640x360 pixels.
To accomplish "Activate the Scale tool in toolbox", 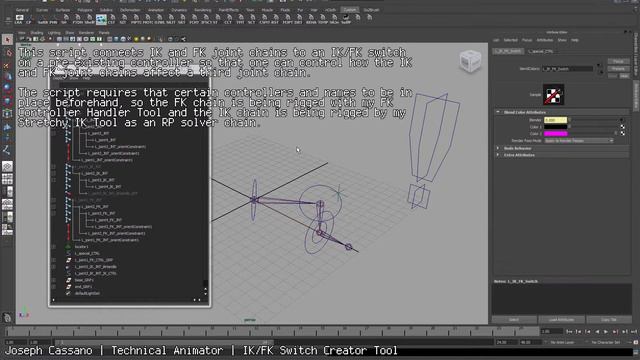I will 7,100.
